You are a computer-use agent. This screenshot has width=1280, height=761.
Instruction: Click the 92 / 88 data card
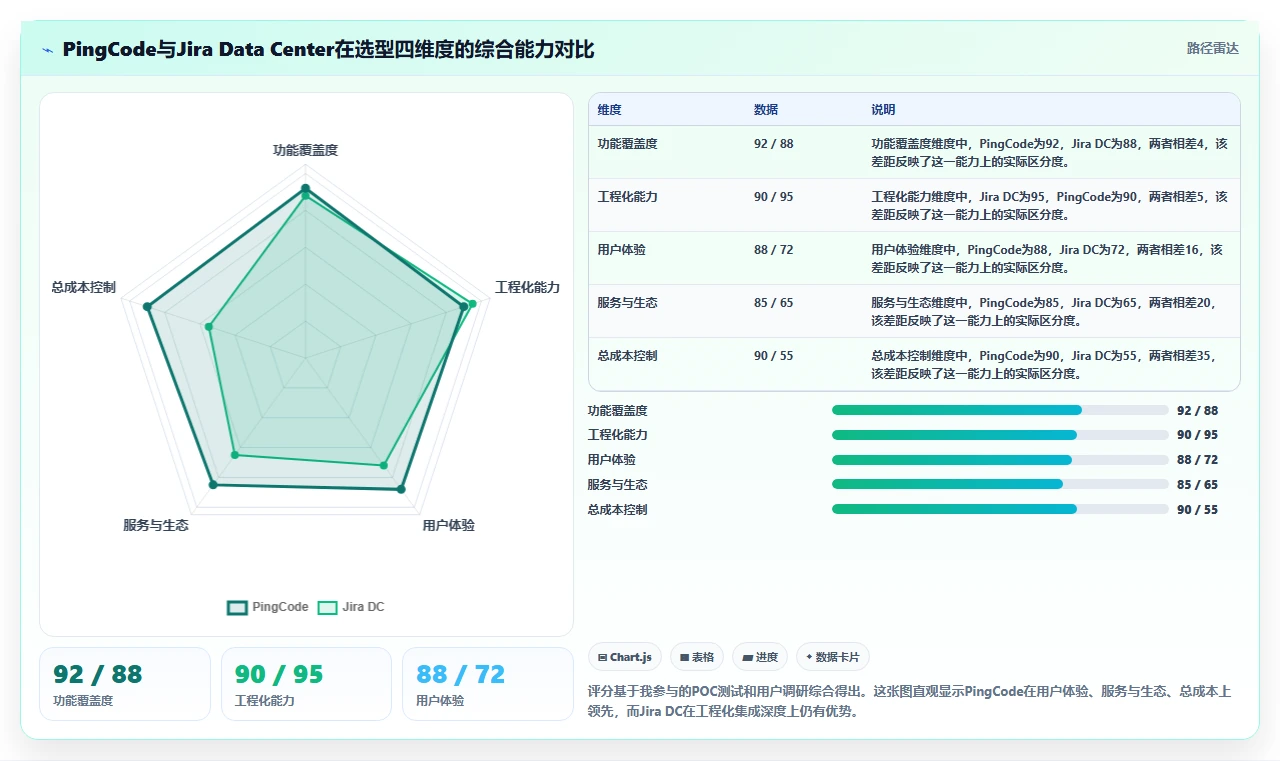tap(125, 684)
